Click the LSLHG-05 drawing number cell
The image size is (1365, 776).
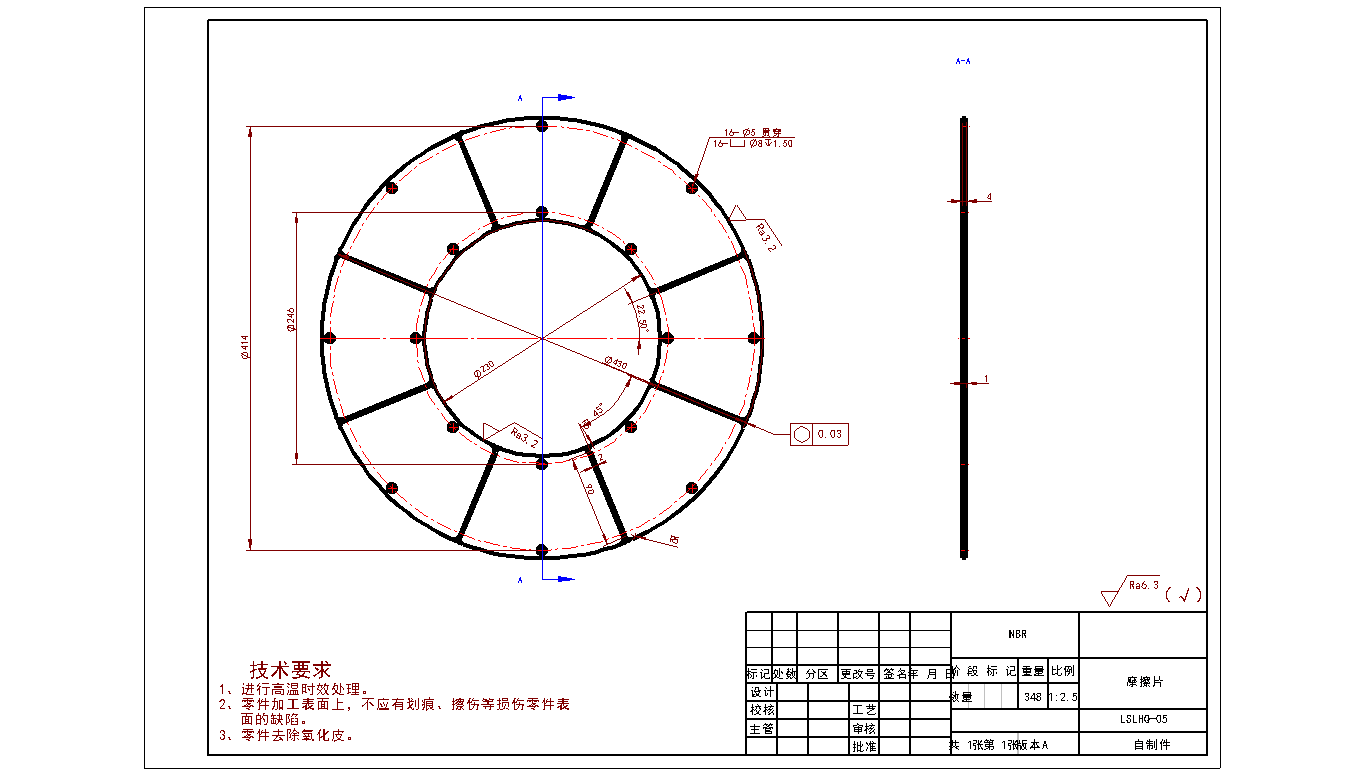(1143, 719)
